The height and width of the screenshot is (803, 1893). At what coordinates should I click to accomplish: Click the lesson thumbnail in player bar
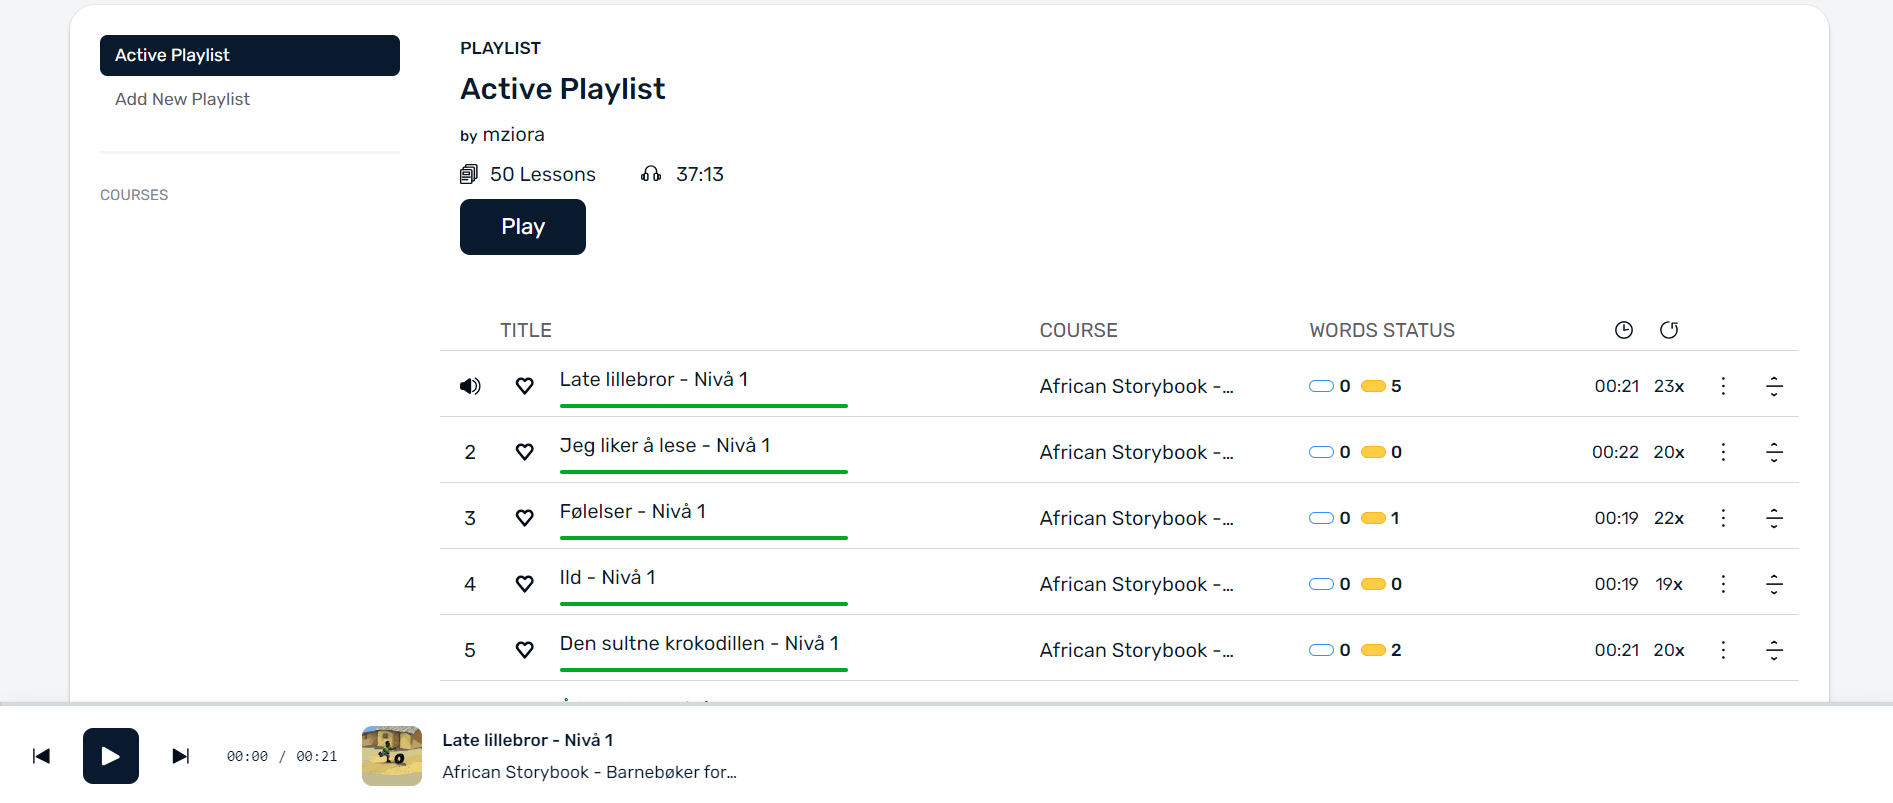tap(392, 756)
